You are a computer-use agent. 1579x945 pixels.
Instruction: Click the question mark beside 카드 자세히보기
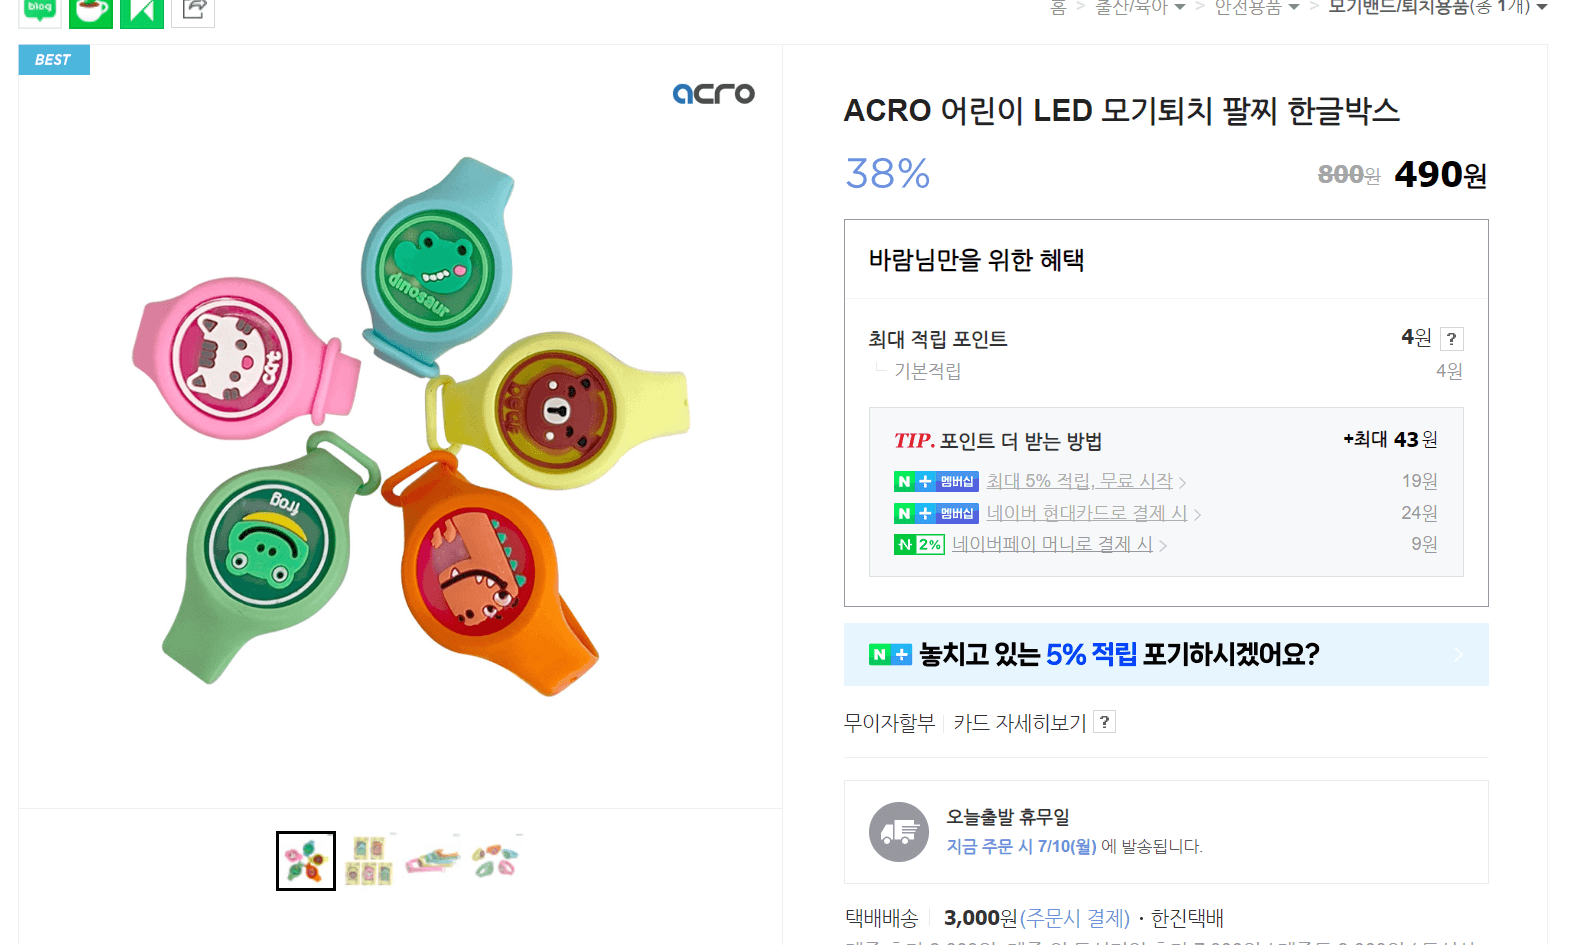pos(1104,722)
